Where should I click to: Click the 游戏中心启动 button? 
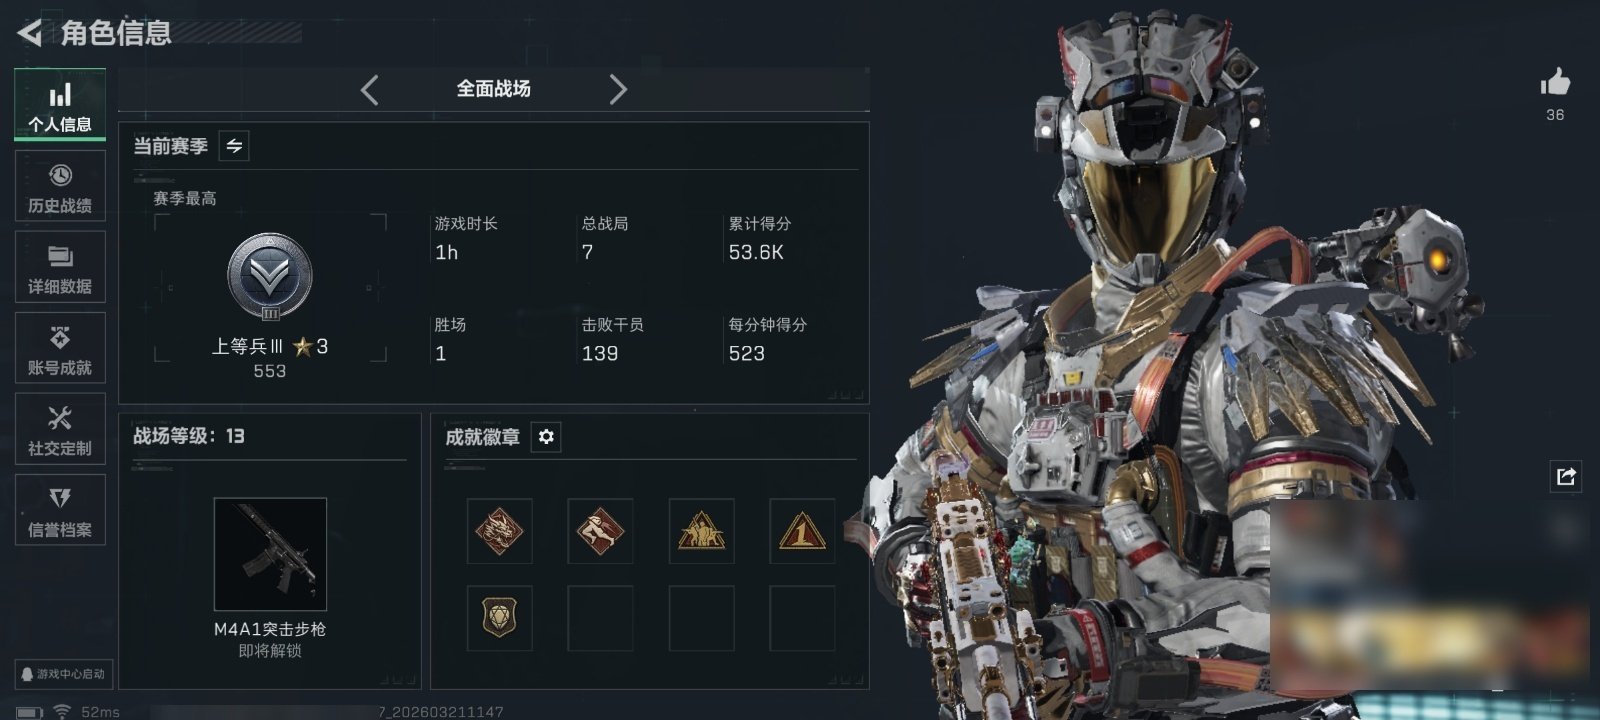coord(63,674)
